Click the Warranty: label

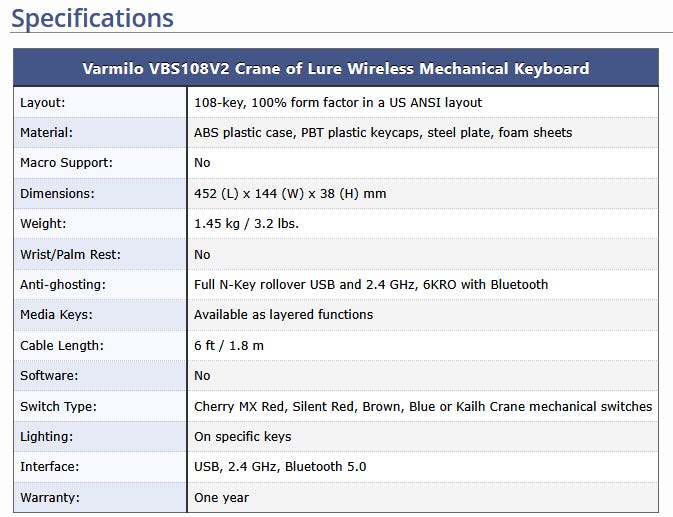tap(50, 497)
